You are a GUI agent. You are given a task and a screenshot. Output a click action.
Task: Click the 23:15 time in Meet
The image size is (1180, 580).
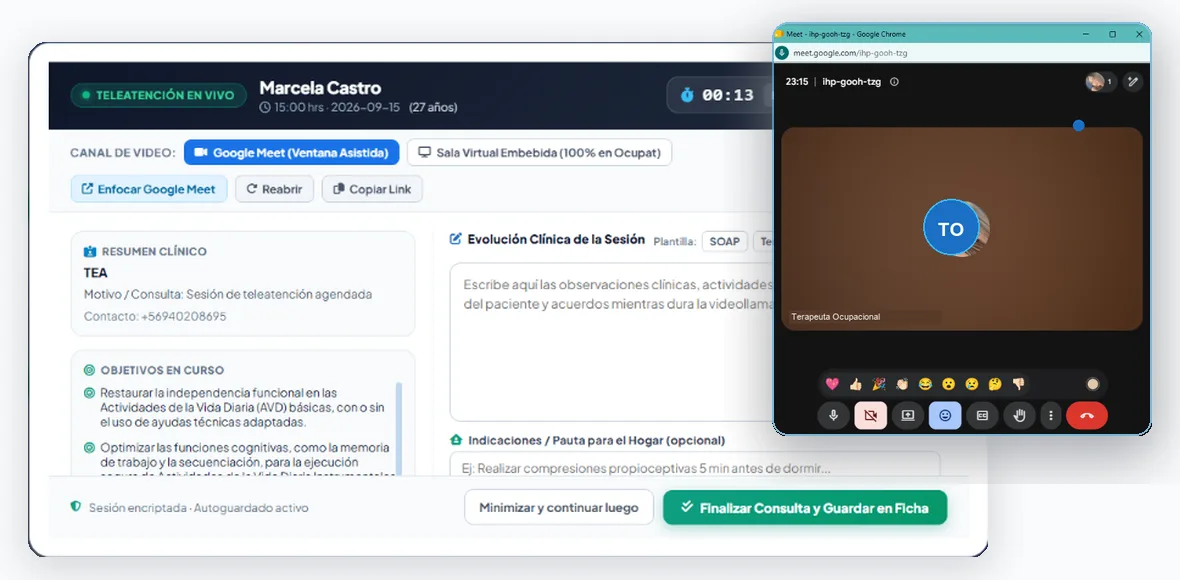coord(797,82)
